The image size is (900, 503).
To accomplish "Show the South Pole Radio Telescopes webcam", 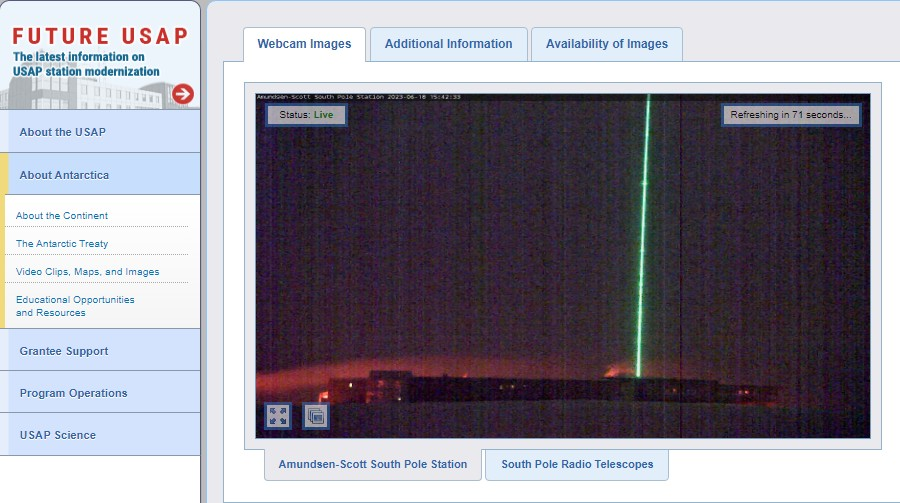I will pos(577,464).
